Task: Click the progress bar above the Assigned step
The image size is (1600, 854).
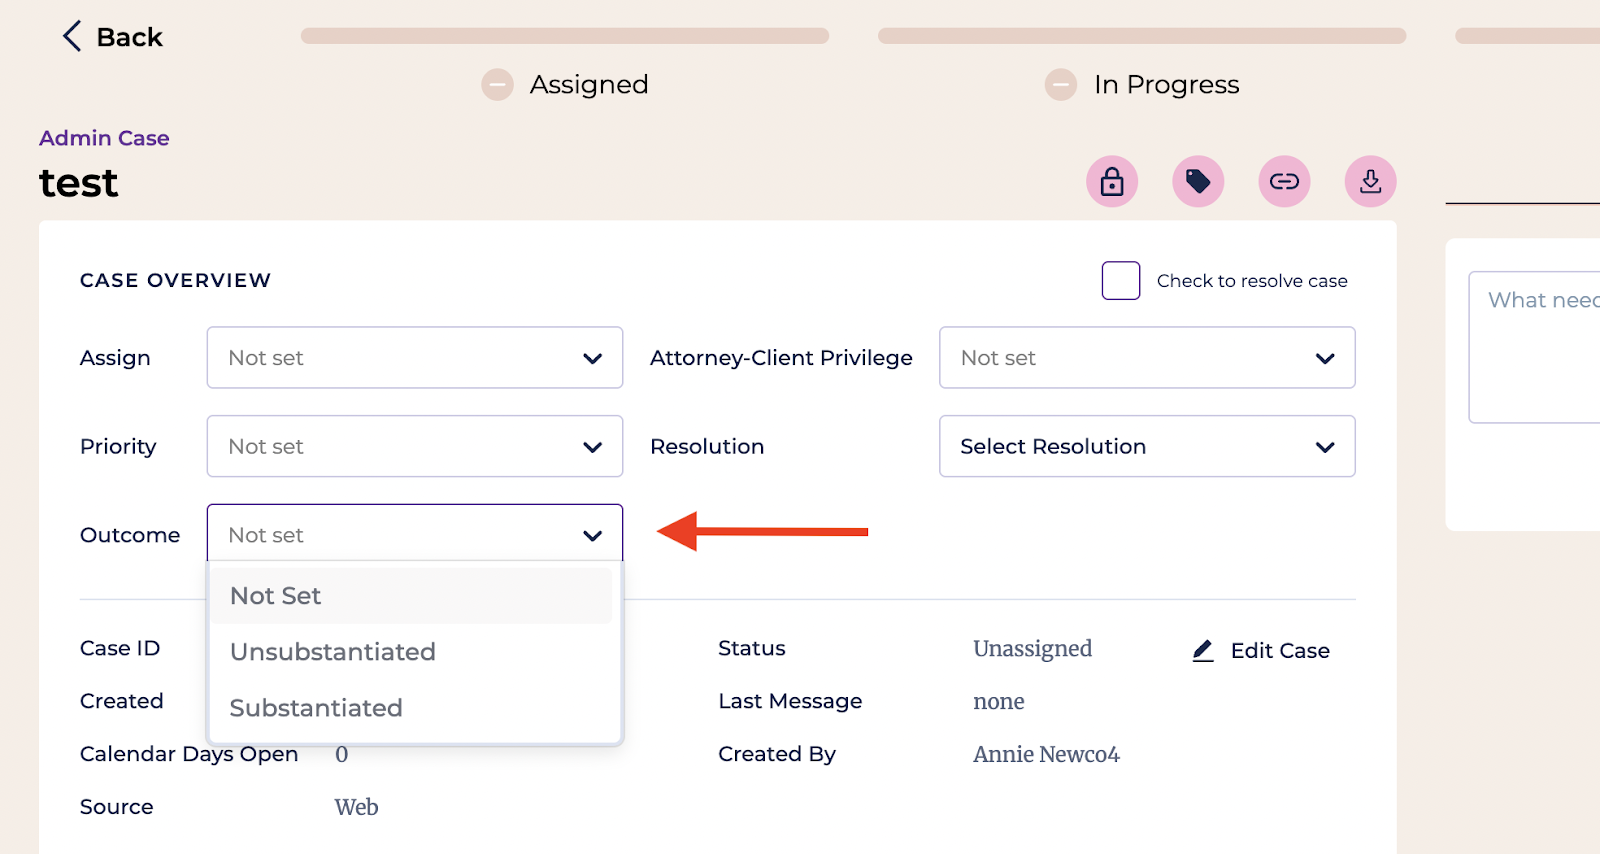Action: [565, 36]
